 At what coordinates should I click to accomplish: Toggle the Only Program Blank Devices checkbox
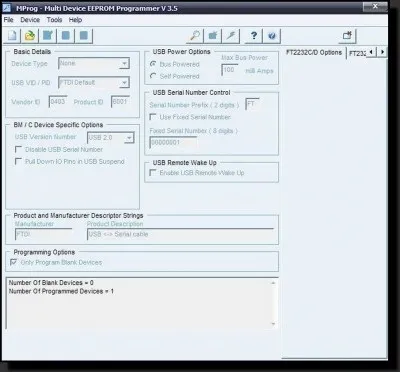[14, 262]
